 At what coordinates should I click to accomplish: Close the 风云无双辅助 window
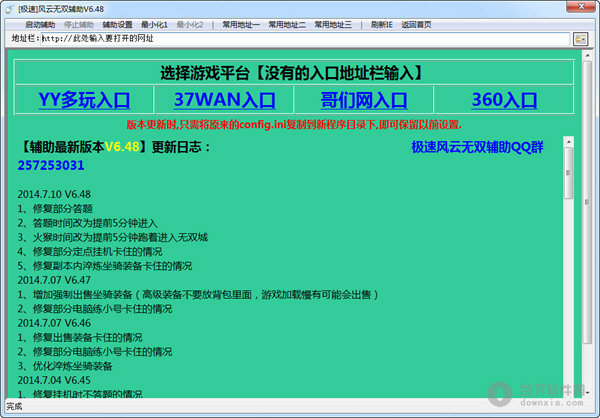[x=581, y=7]
